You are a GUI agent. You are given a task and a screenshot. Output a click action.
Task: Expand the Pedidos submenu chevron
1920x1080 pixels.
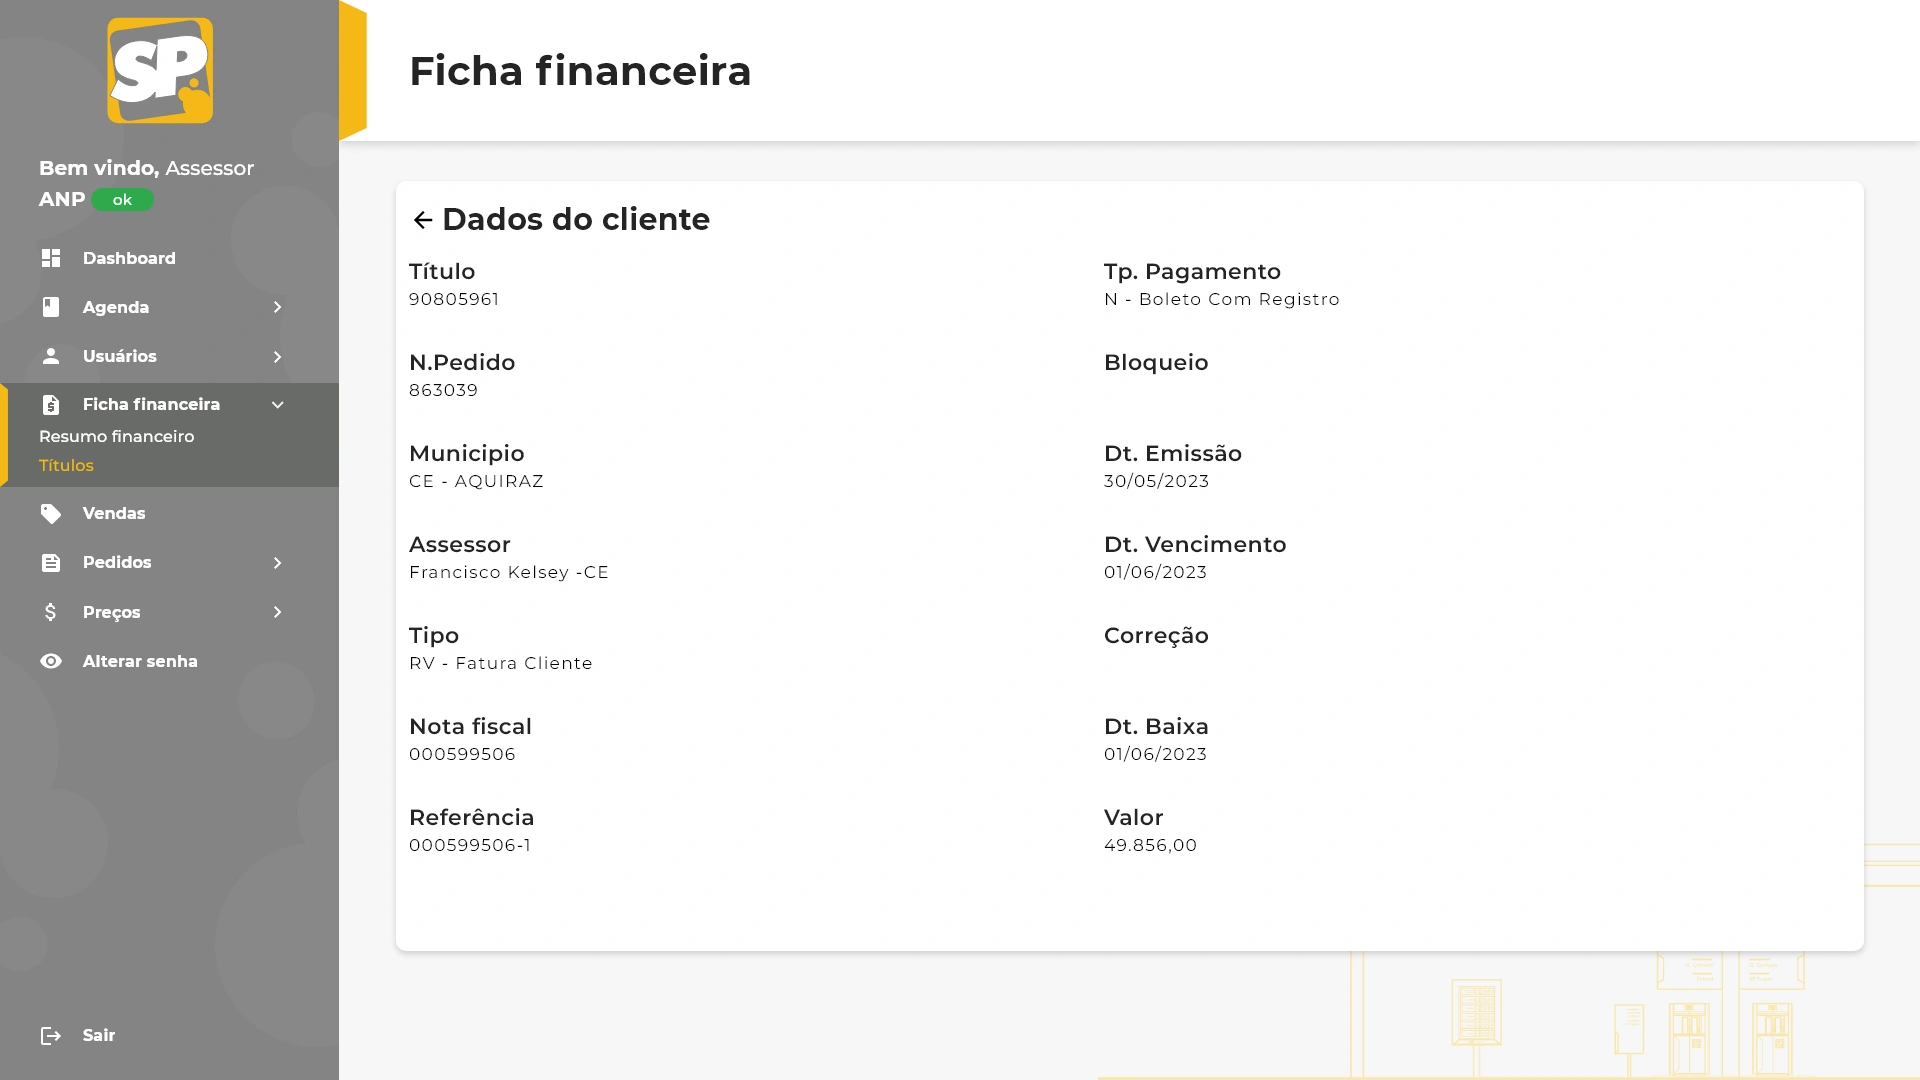point(278,563)
